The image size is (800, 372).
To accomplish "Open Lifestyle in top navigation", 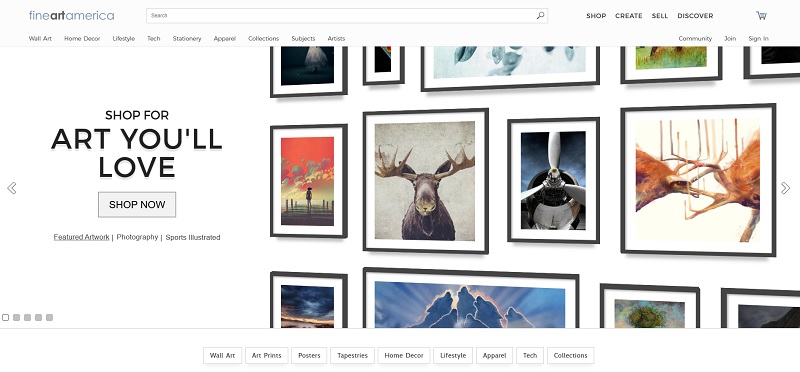I will tap(123, 38).
